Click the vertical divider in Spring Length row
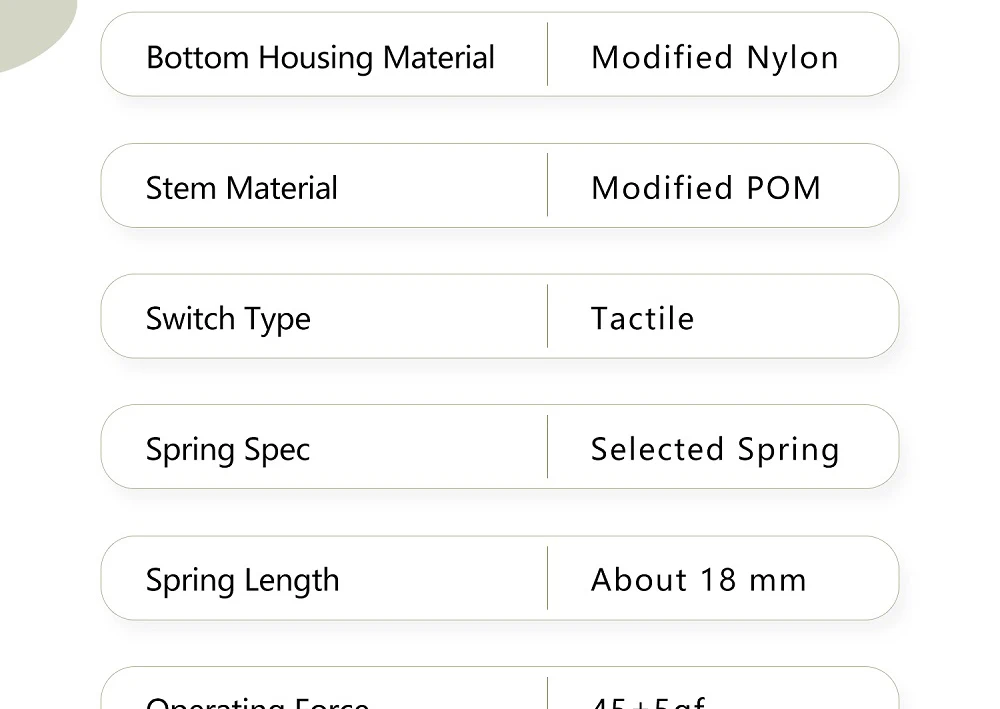 pos(547,578)
